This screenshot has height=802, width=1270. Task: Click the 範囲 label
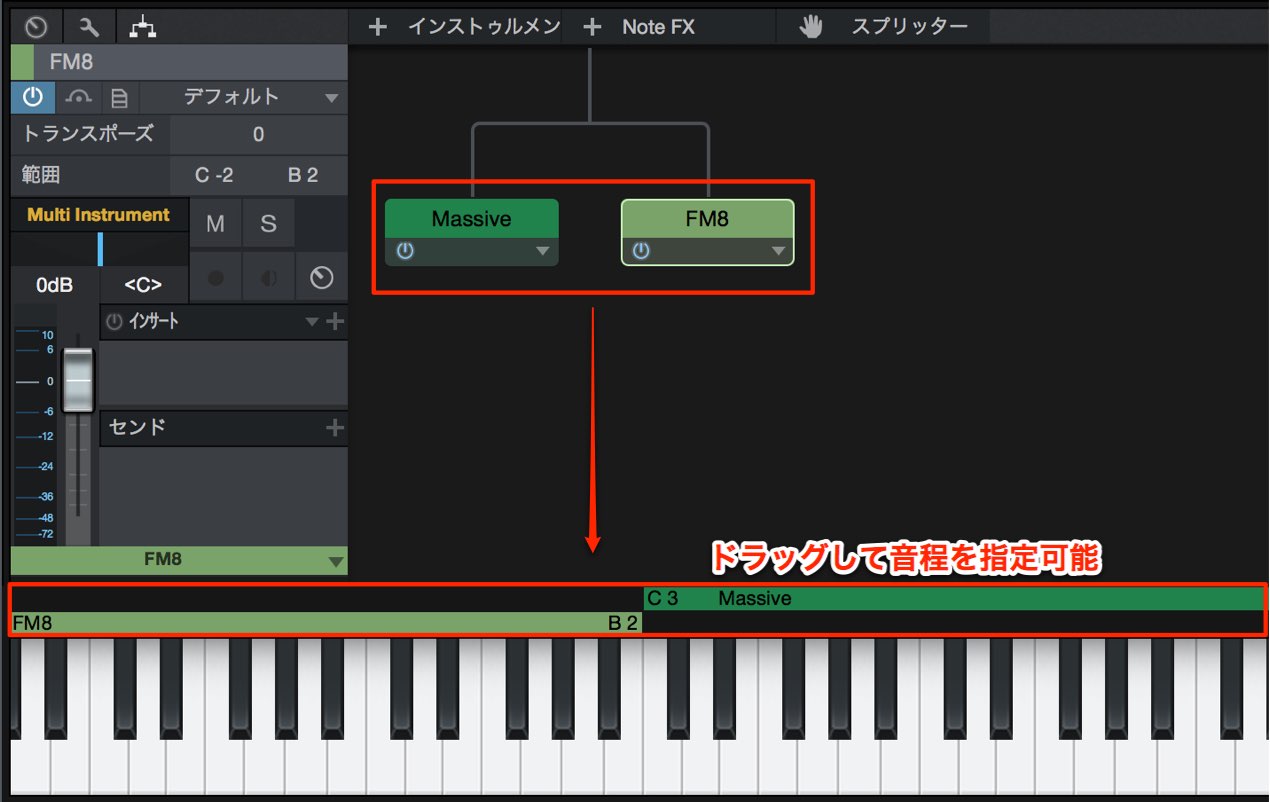click(41, 175)
